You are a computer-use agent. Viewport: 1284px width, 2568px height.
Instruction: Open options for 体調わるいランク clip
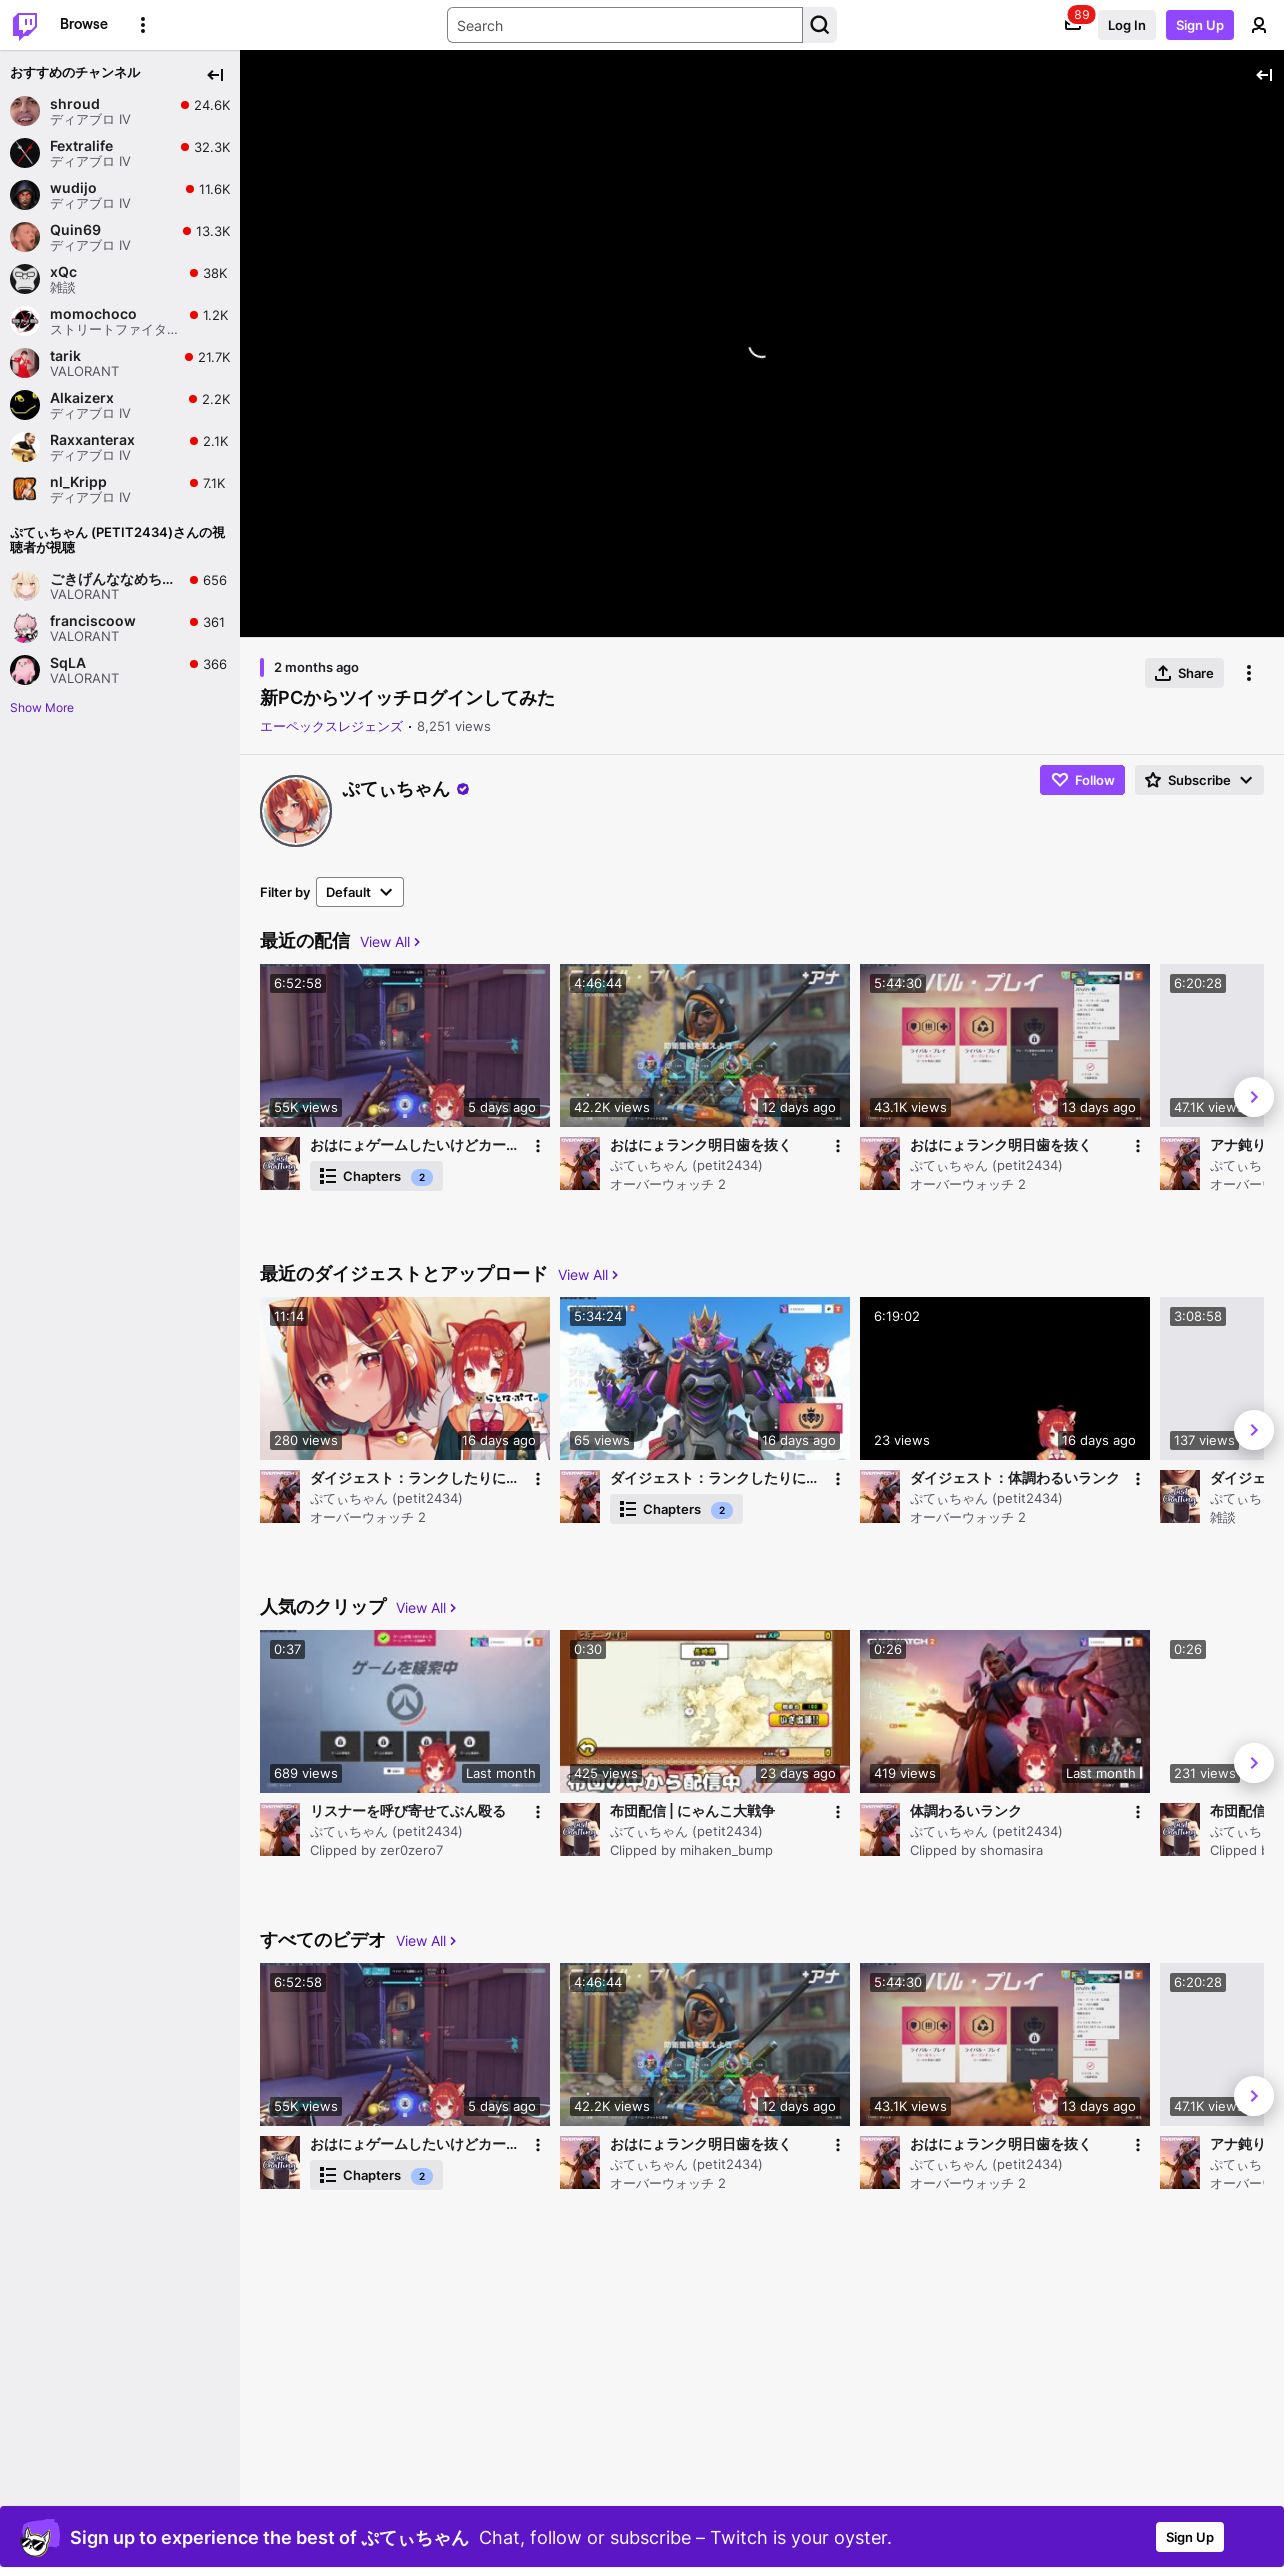coord(1138,1812)
